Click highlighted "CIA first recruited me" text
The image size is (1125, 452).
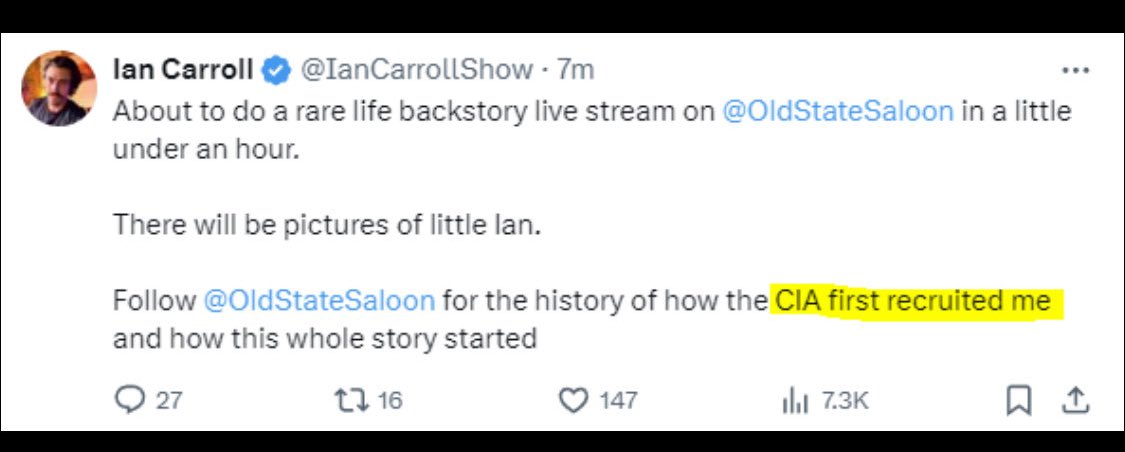[x=913, y=300]
